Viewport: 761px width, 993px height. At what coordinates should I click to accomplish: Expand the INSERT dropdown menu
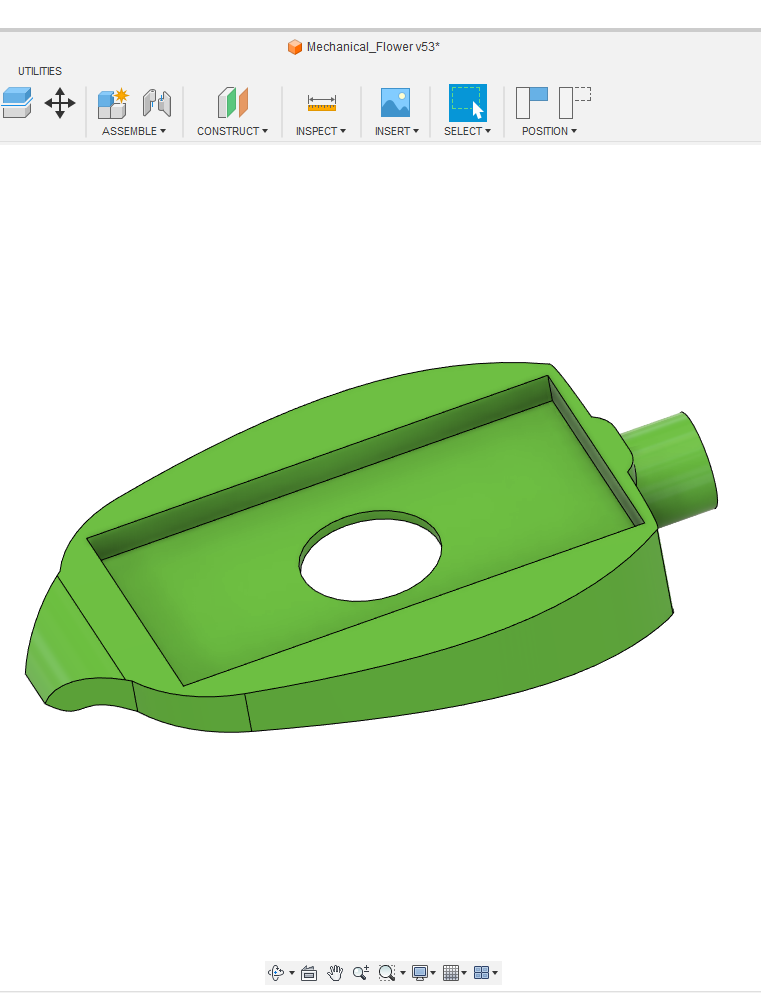point(397,131)
